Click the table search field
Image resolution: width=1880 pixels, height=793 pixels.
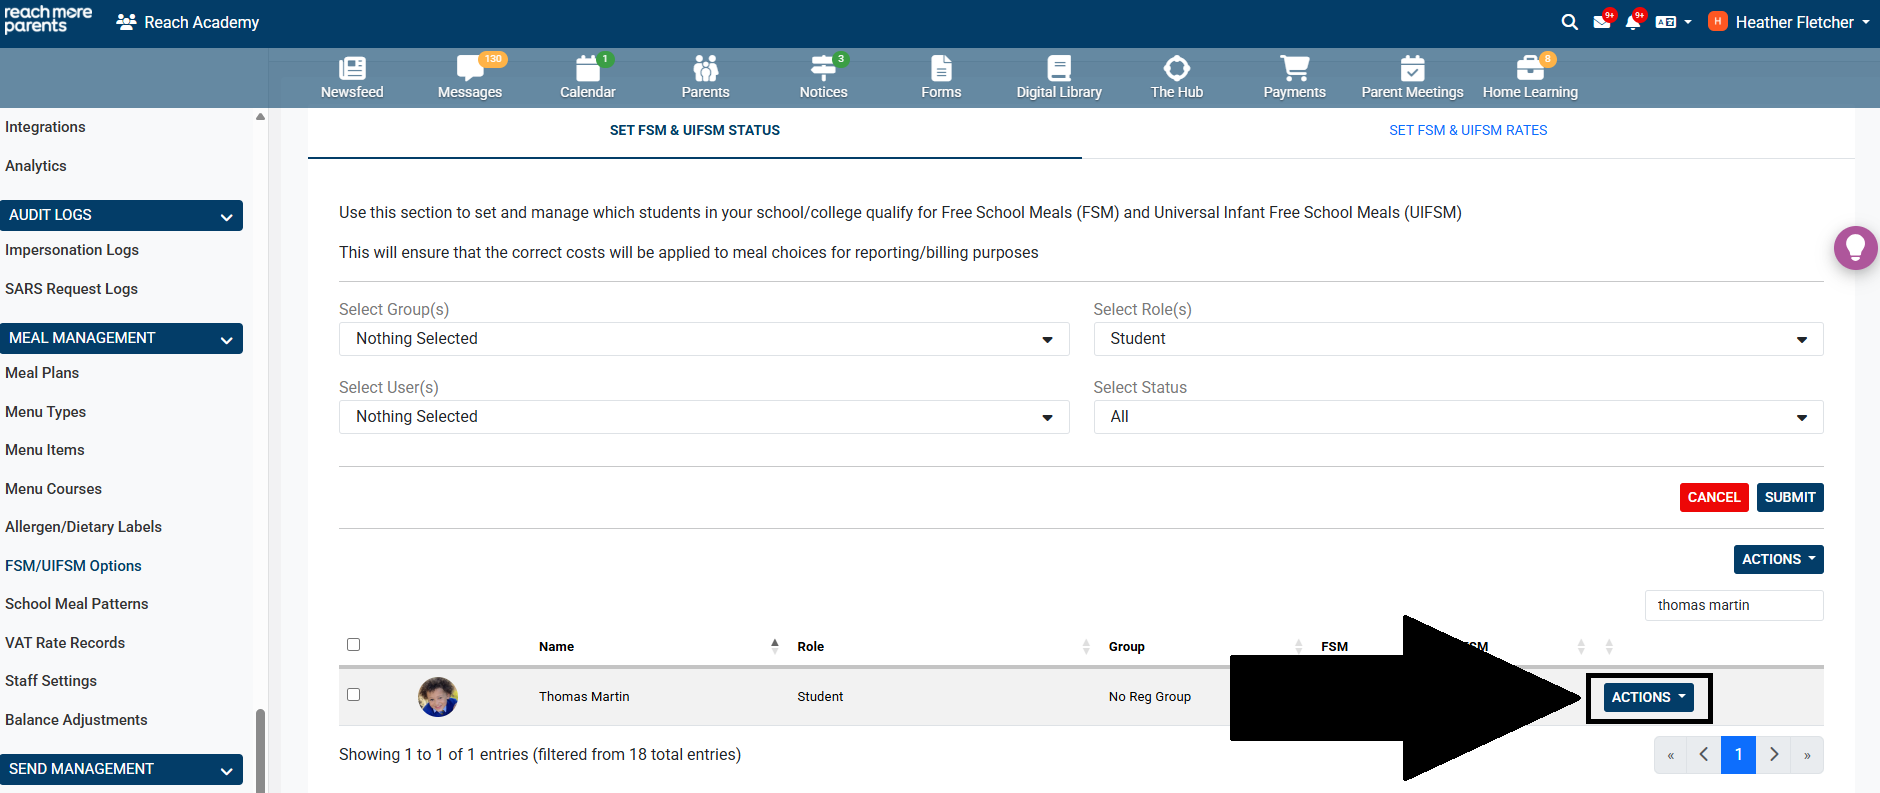point(1733,605)
